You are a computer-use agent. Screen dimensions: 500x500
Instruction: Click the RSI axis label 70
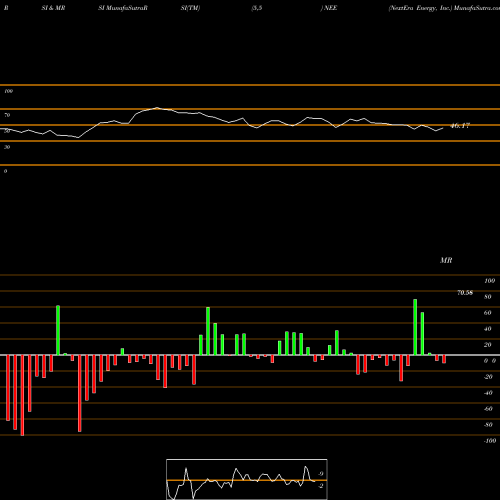coord(7,115)
